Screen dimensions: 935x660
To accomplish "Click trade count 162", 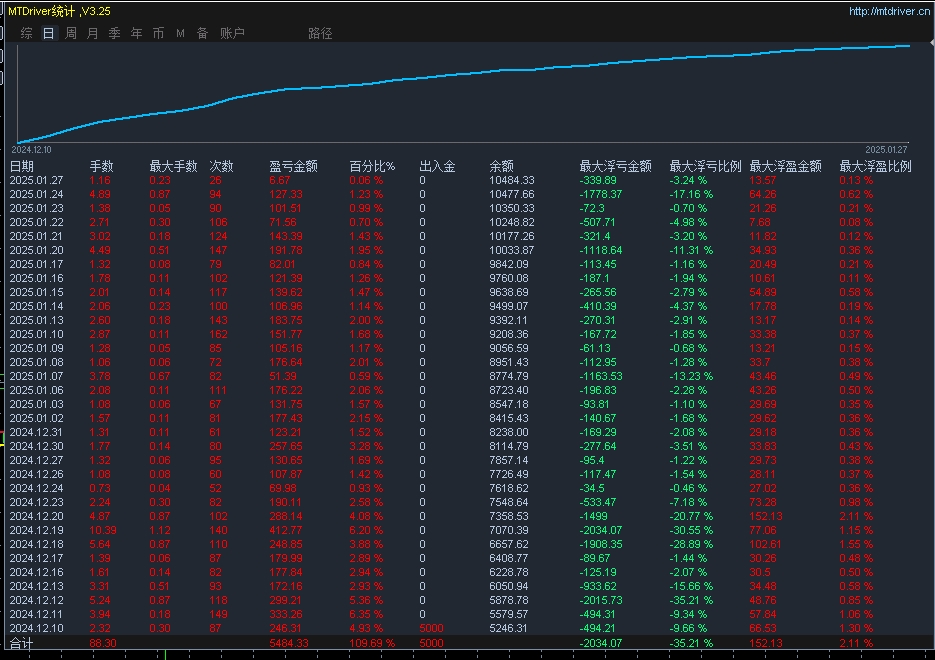I will point(218,334).
